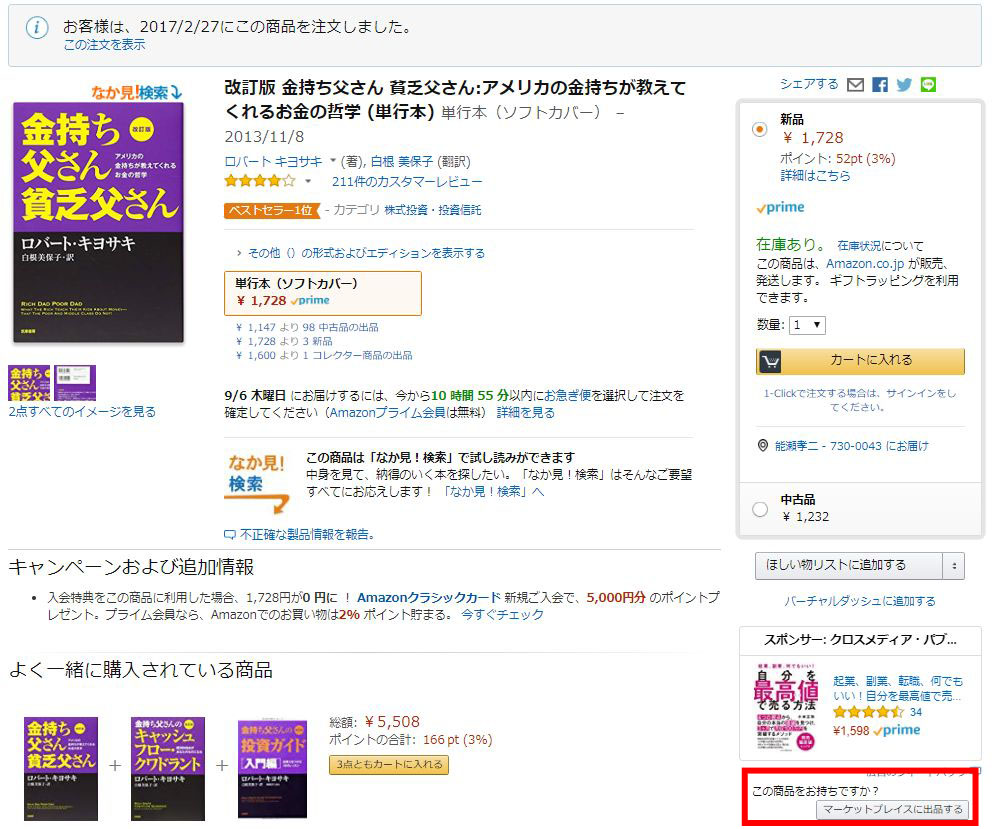Click マーケットプレイスに出品する button
The width and height of the screenshot is (992, 829).
coord(893,809)
